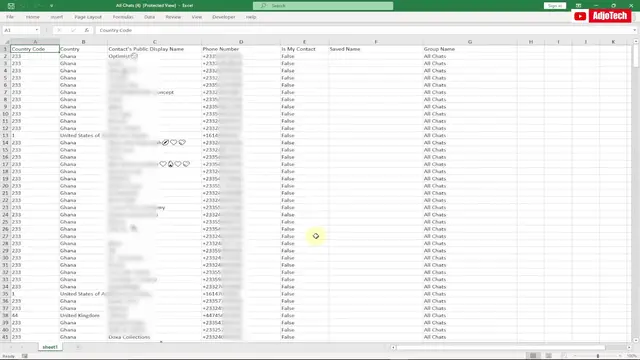Click the zoom slider handle

click(598, 356)
